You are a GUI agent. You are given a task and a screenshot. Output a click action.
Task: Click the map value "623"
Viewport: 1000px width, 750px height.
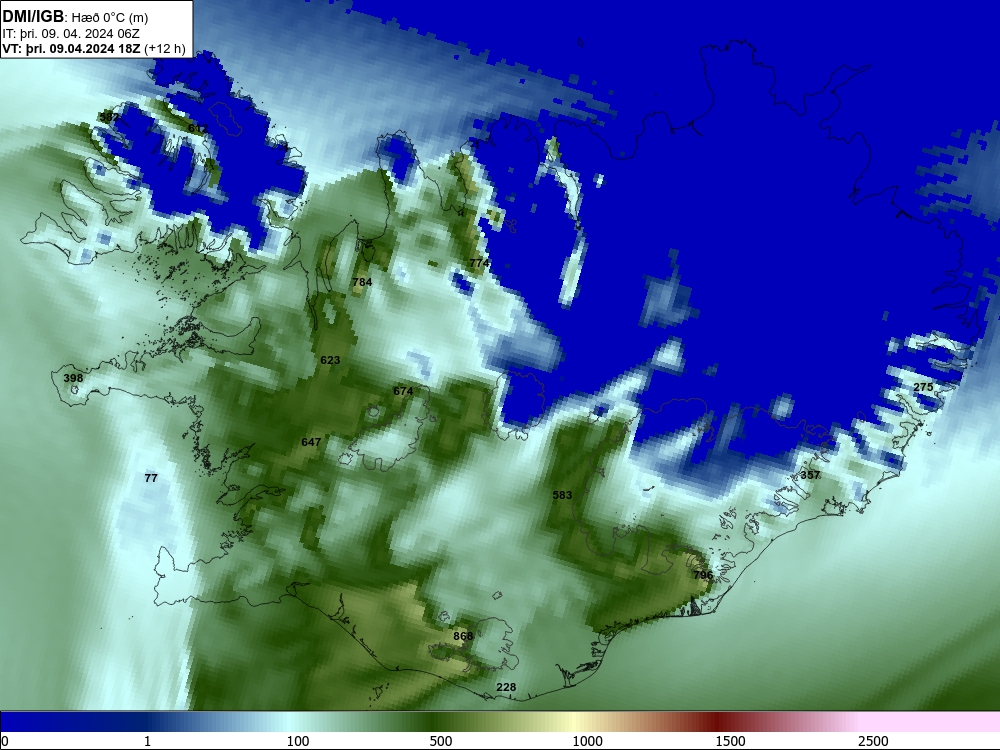coord(330,360)
